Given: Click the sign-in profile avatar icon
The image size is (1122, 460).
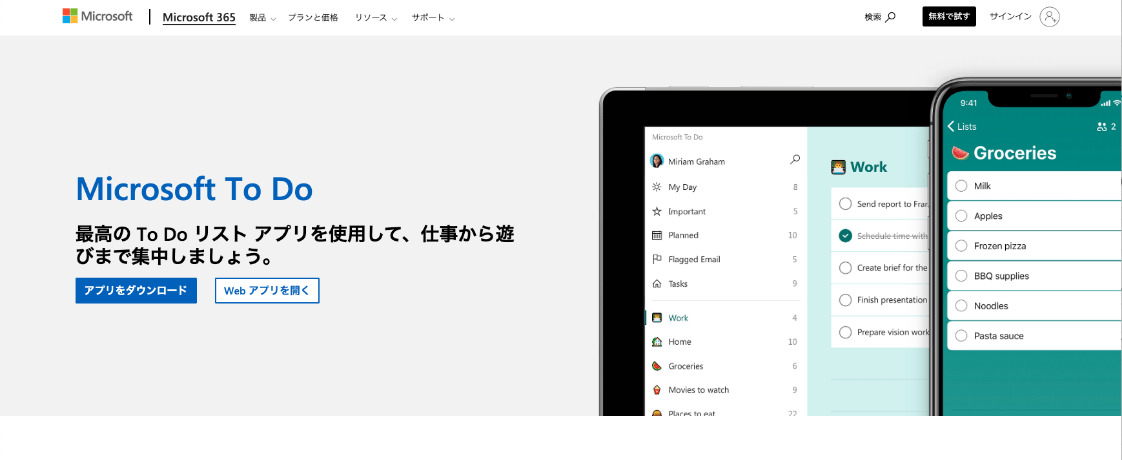Looking at the screenshot, I should point(1049,17).
